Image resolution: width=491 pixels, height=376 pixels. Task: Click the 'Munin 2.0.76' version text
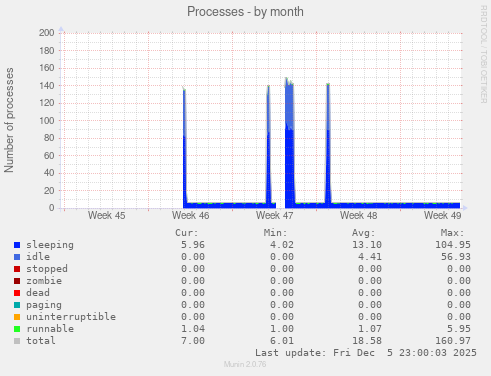(x=245, y=364)
